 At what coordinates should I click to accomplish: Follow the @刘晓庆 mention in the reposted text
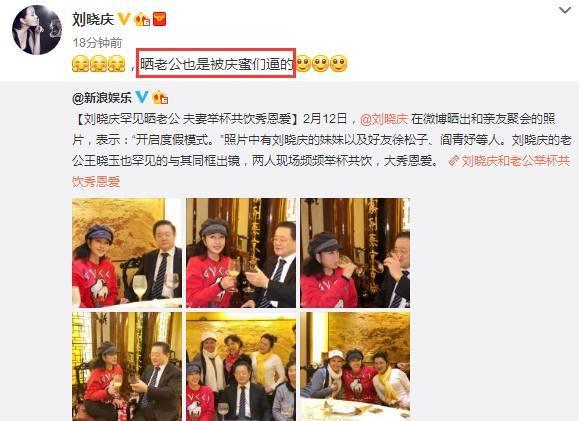pos(384,119)
